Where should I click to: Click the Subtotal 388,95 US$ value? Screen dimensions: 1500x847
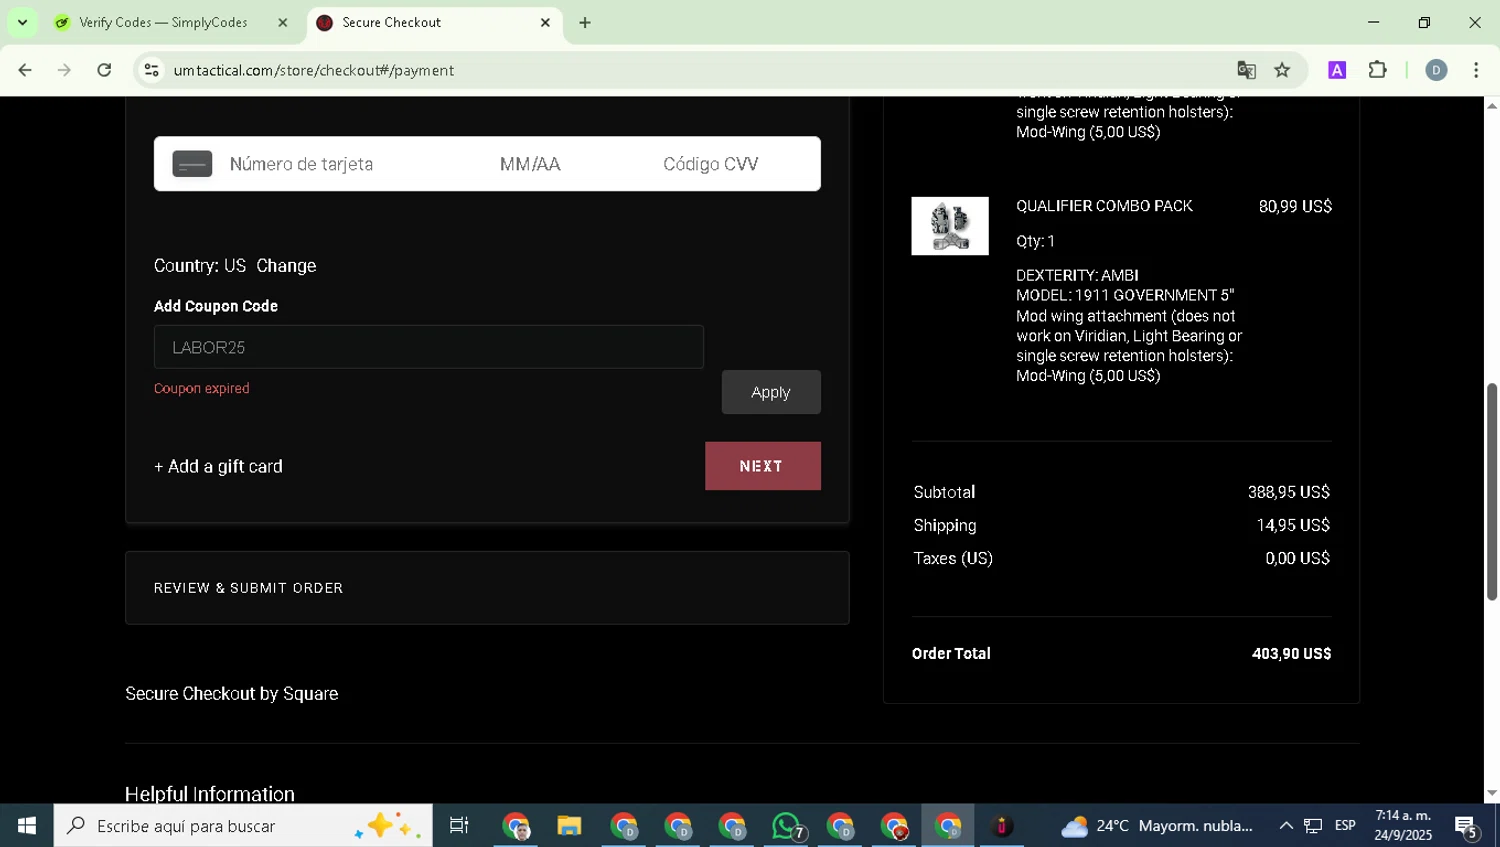(1289, 492)
